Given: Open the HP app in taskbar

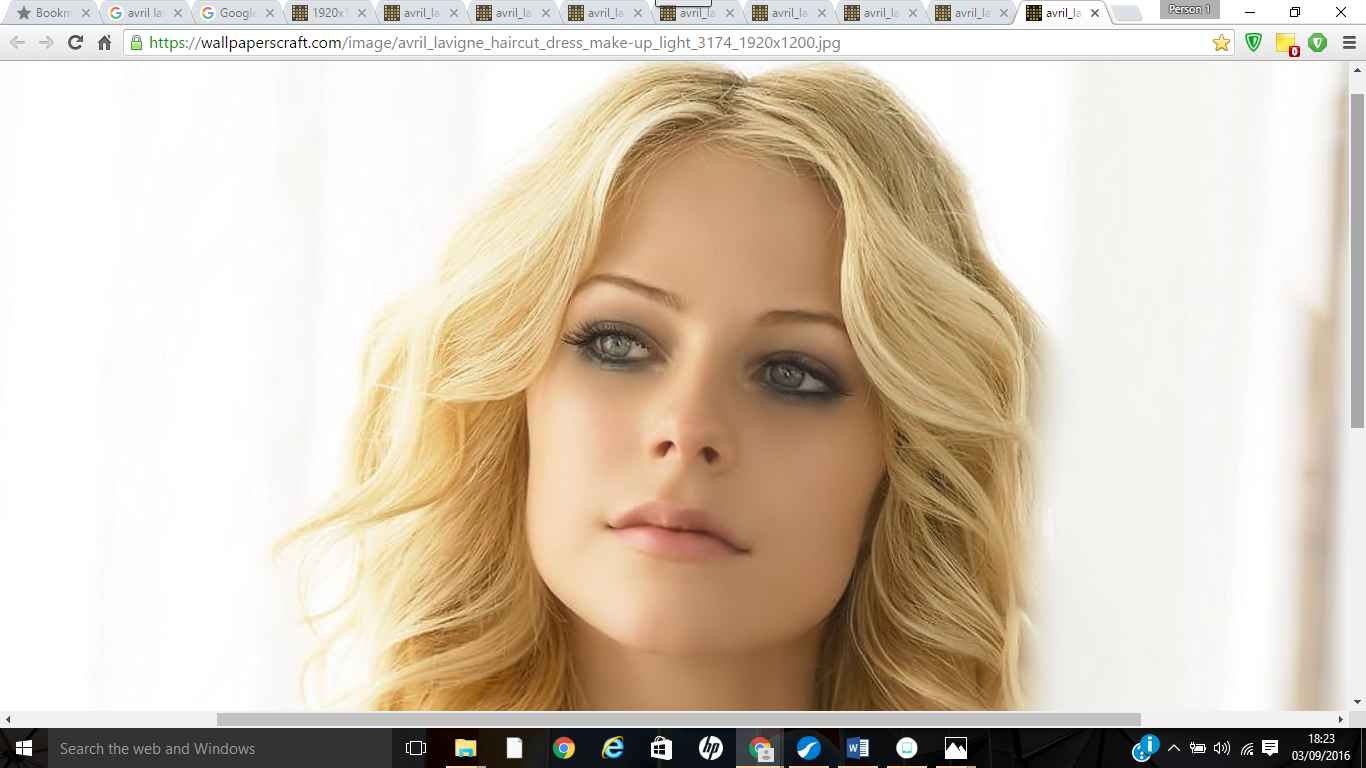Looking at the screenshot, I should pos(711,748).
